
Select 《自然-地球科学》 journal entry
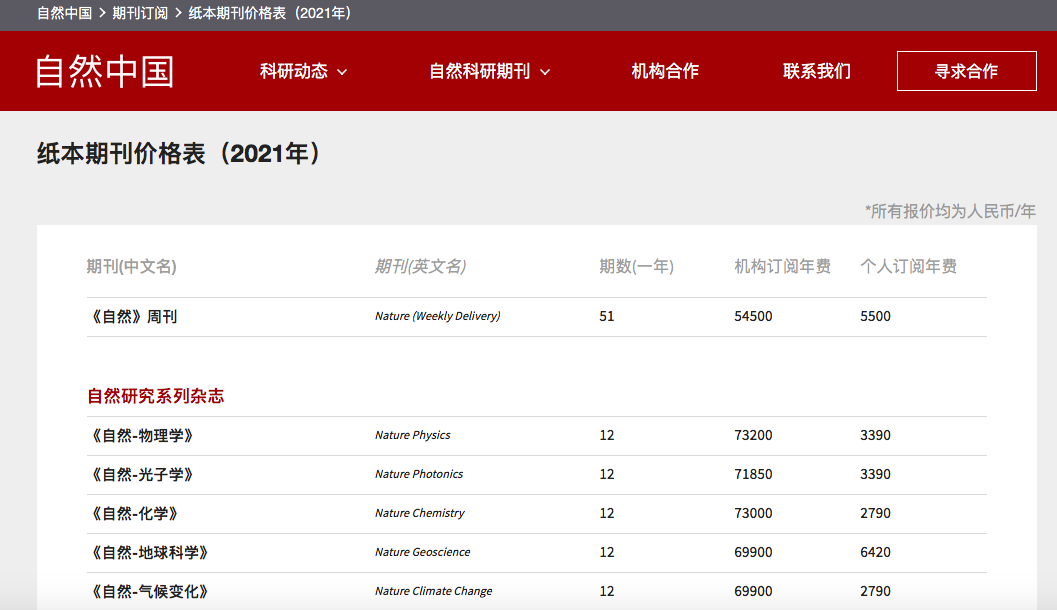click(147, 552)
